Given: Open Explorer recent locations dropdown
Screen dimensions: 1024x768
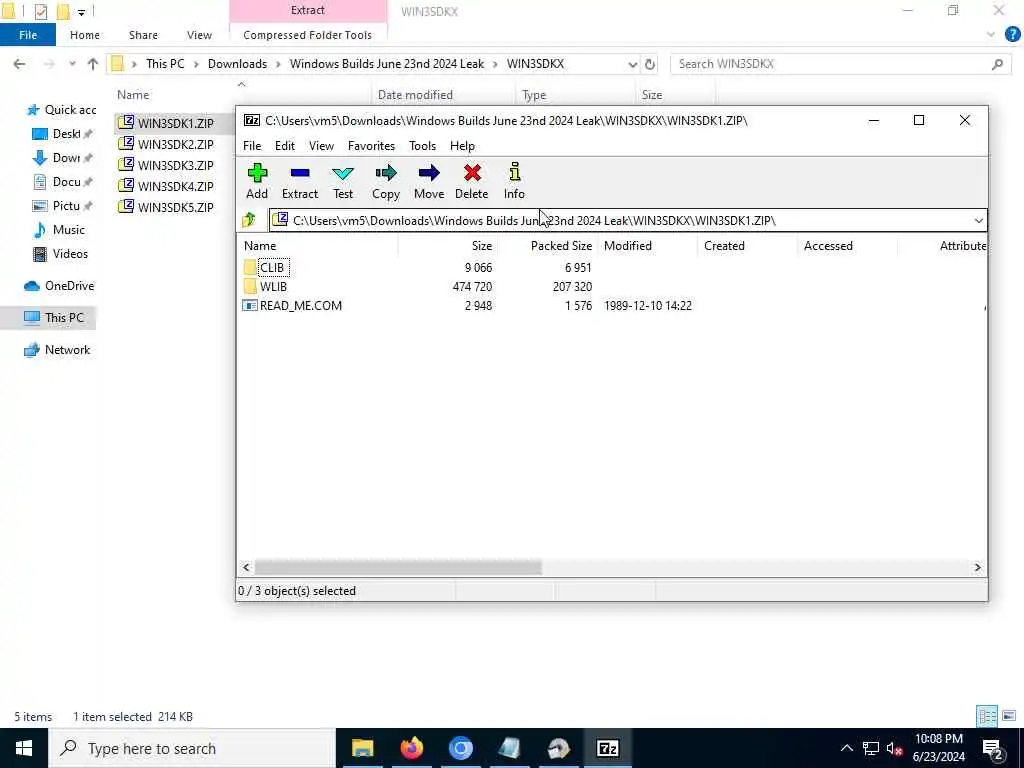Looking at the screenshot, I should coord(72,63).
